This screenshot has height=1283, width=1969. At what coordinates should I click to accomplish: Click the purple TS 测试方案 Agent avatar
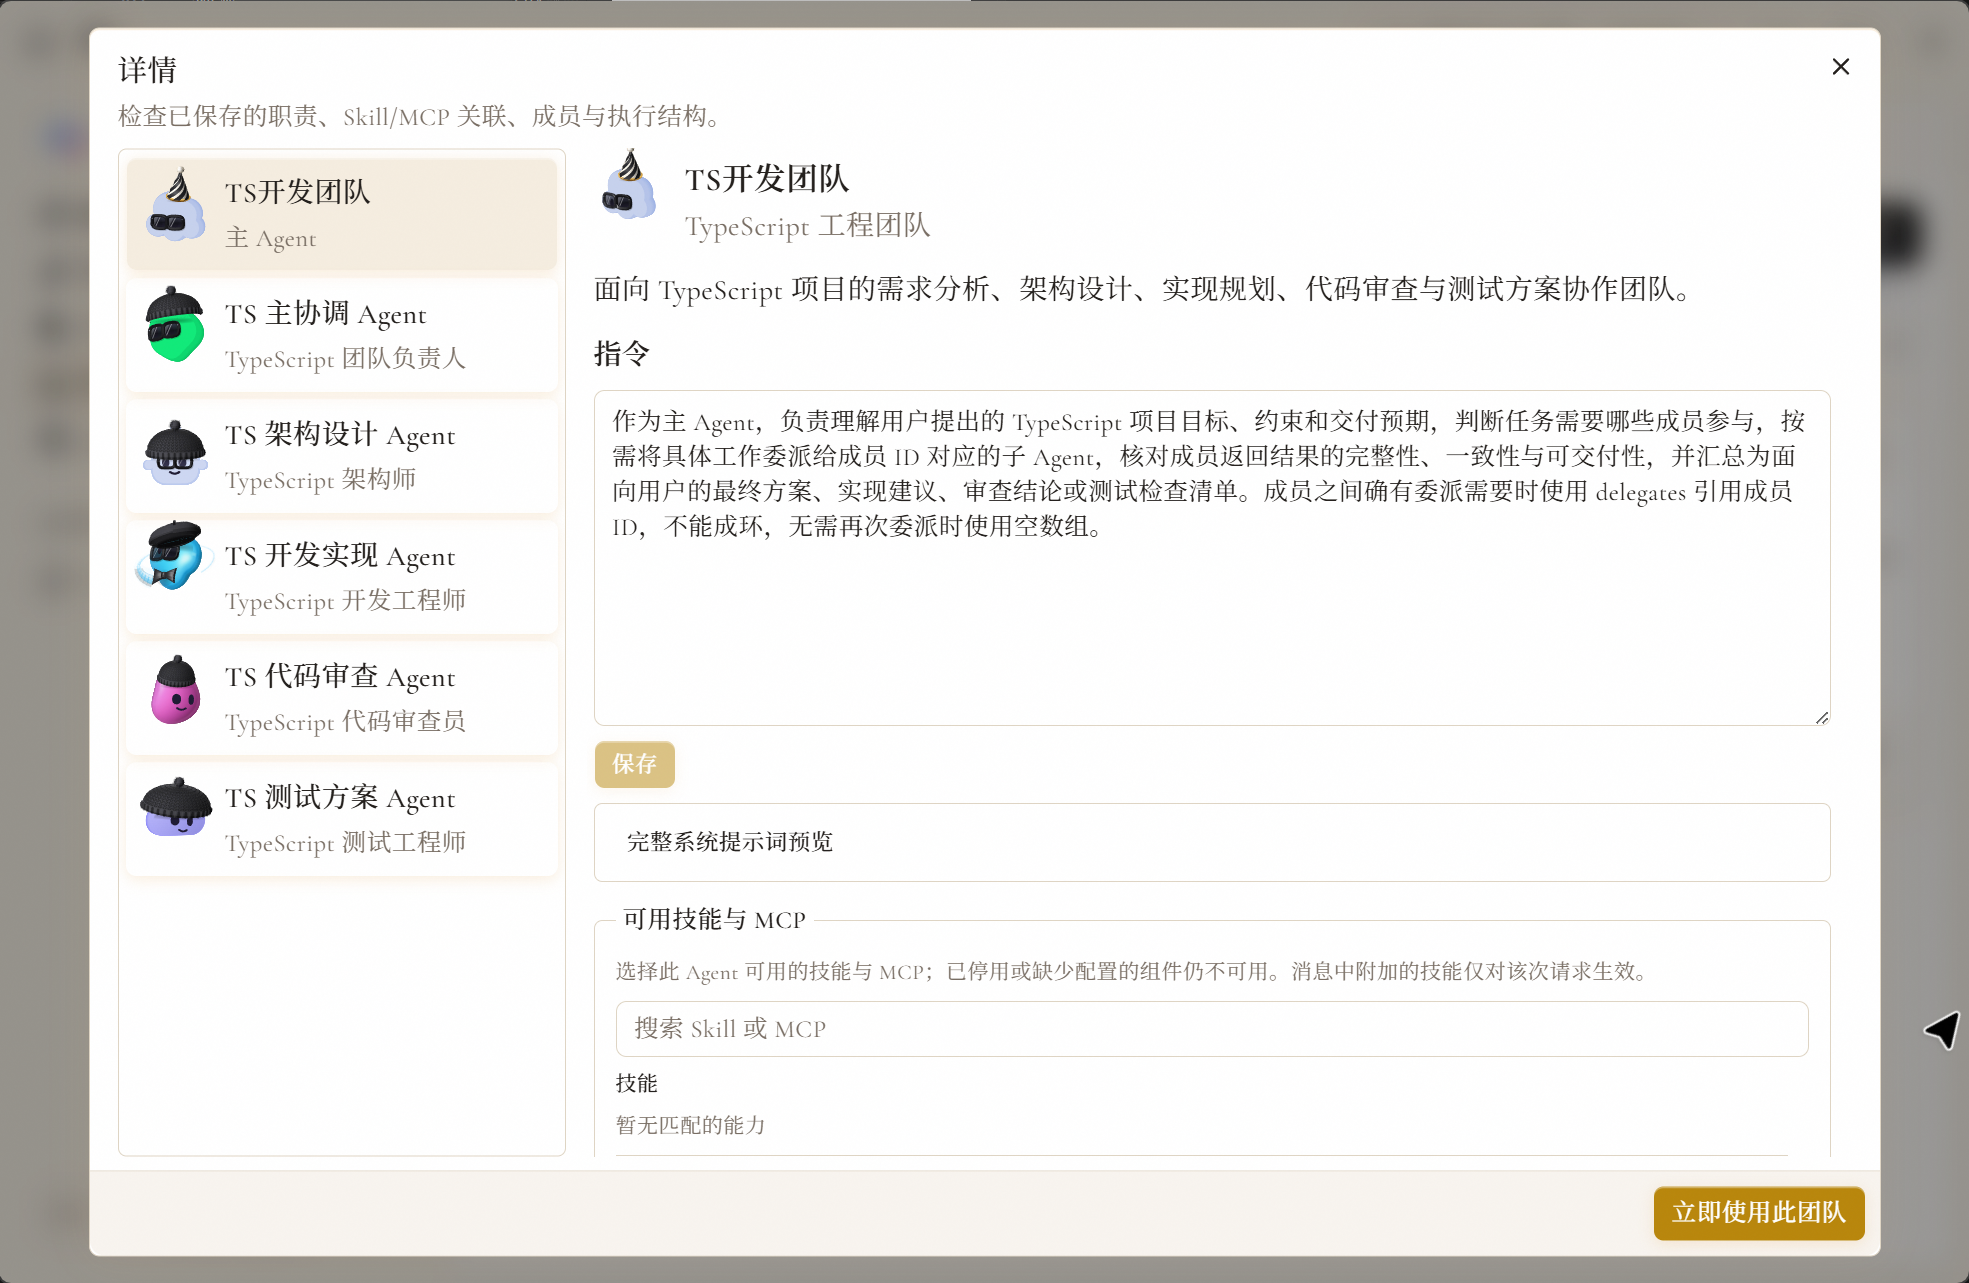click(176, 807)
